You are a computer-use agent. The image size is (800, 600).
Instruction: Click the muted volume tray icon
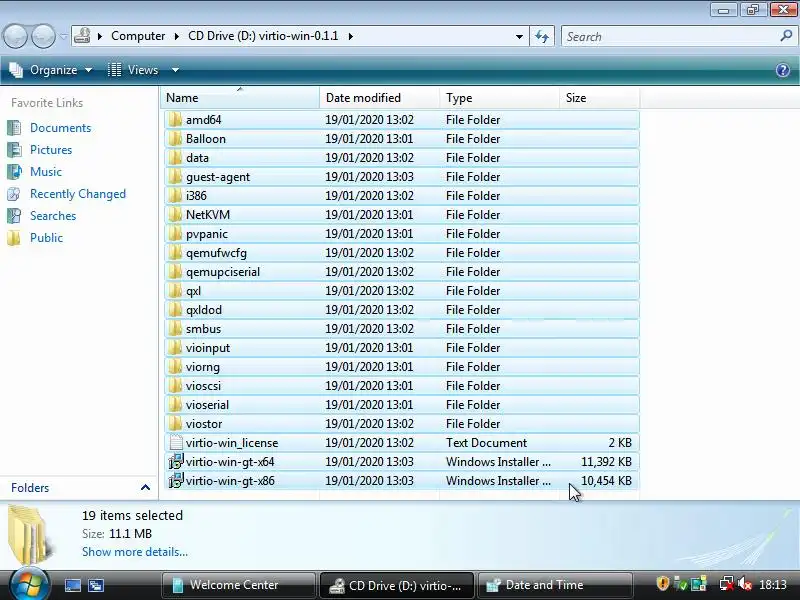coord(744,584)
